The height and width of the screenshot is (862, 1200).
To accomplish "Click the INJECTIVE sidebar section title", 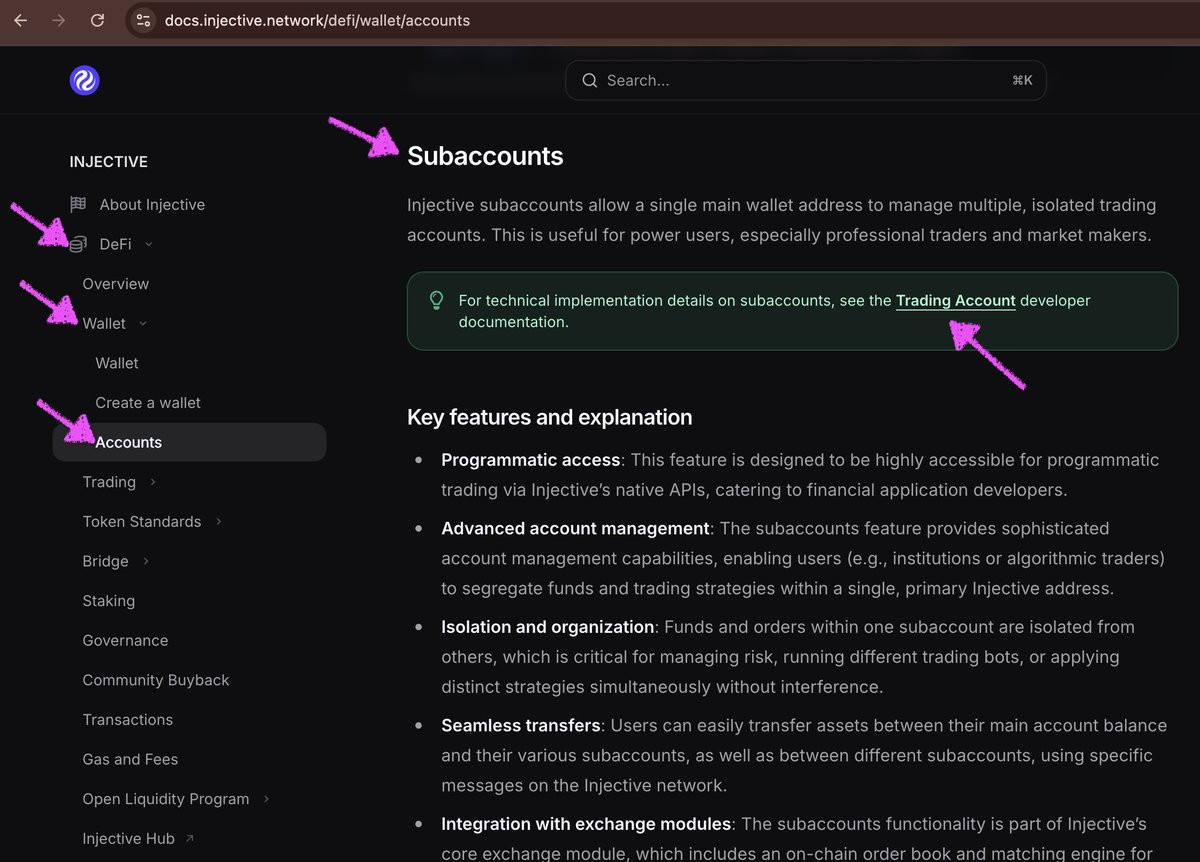I will point(109,162).
